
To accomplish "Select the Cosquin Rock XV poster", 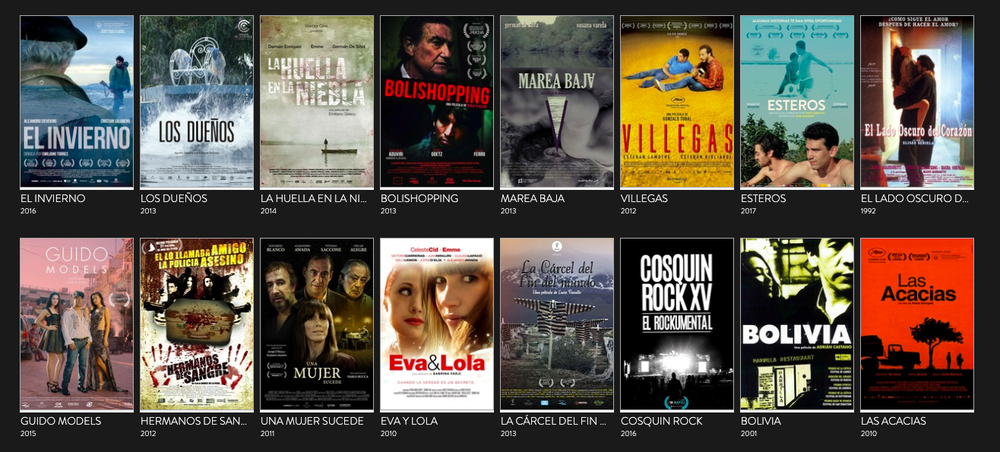I will [677, 324].
